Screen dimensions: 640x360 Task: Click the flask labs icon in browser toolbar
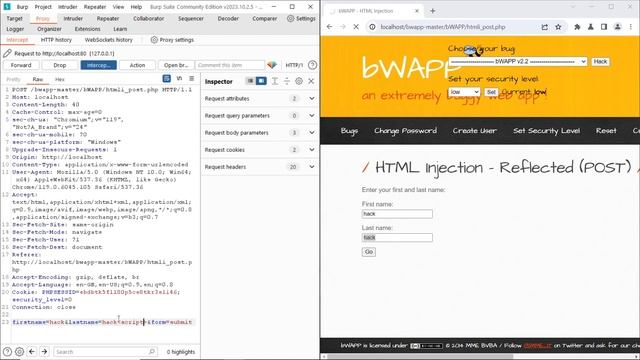point(591,27)
